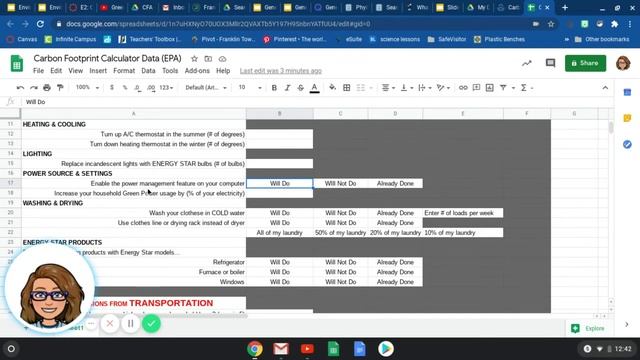The image size is (640, 360).
Task: Open the Functions sigma dropdown
Action: pyautogui.click(x=527, y=88)
